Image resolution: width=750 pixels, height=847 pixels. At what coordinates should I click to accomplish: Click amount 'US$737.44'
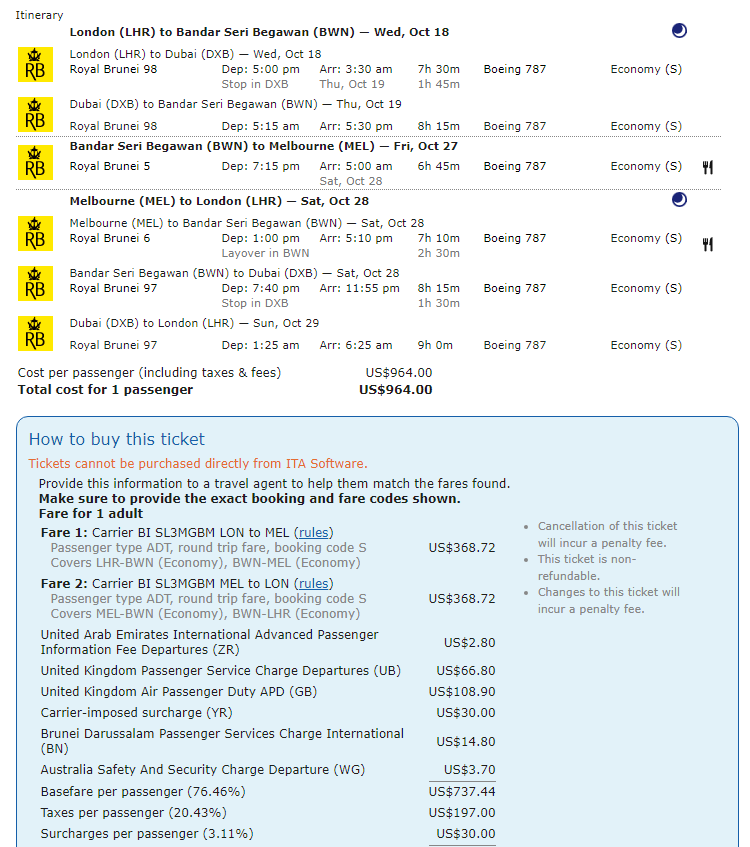point(462,791)
